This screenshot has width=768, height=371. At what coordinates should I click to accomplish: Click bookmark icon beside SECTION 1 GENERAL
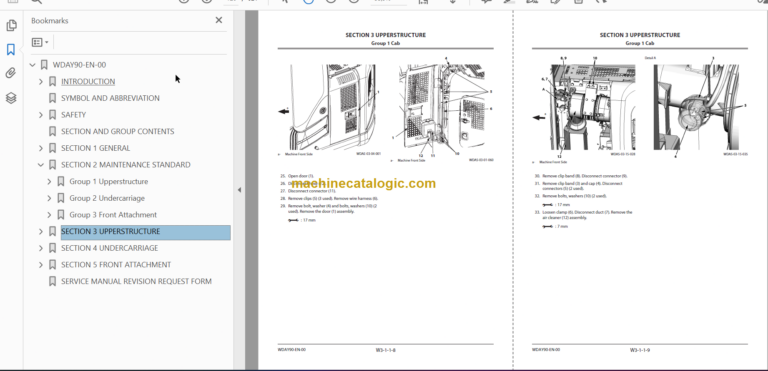click(52, 148)
